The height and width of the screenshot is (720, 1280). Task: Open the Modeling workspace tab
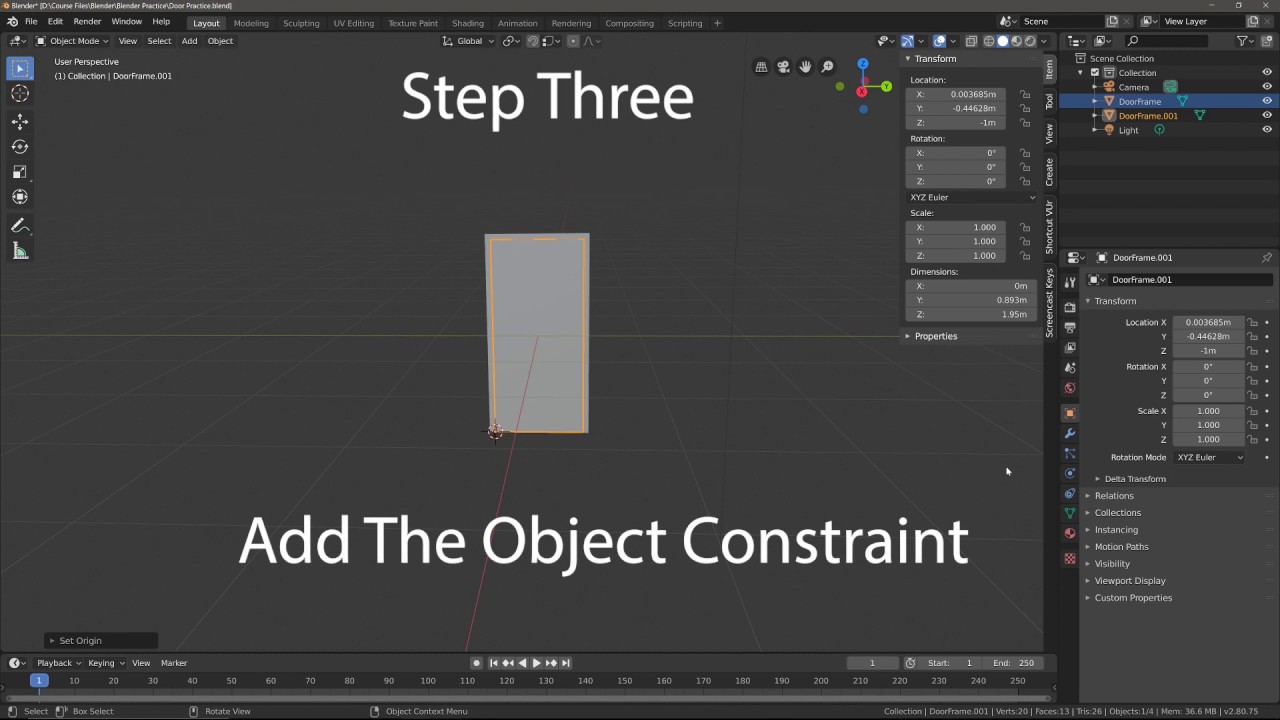(251, 22)
